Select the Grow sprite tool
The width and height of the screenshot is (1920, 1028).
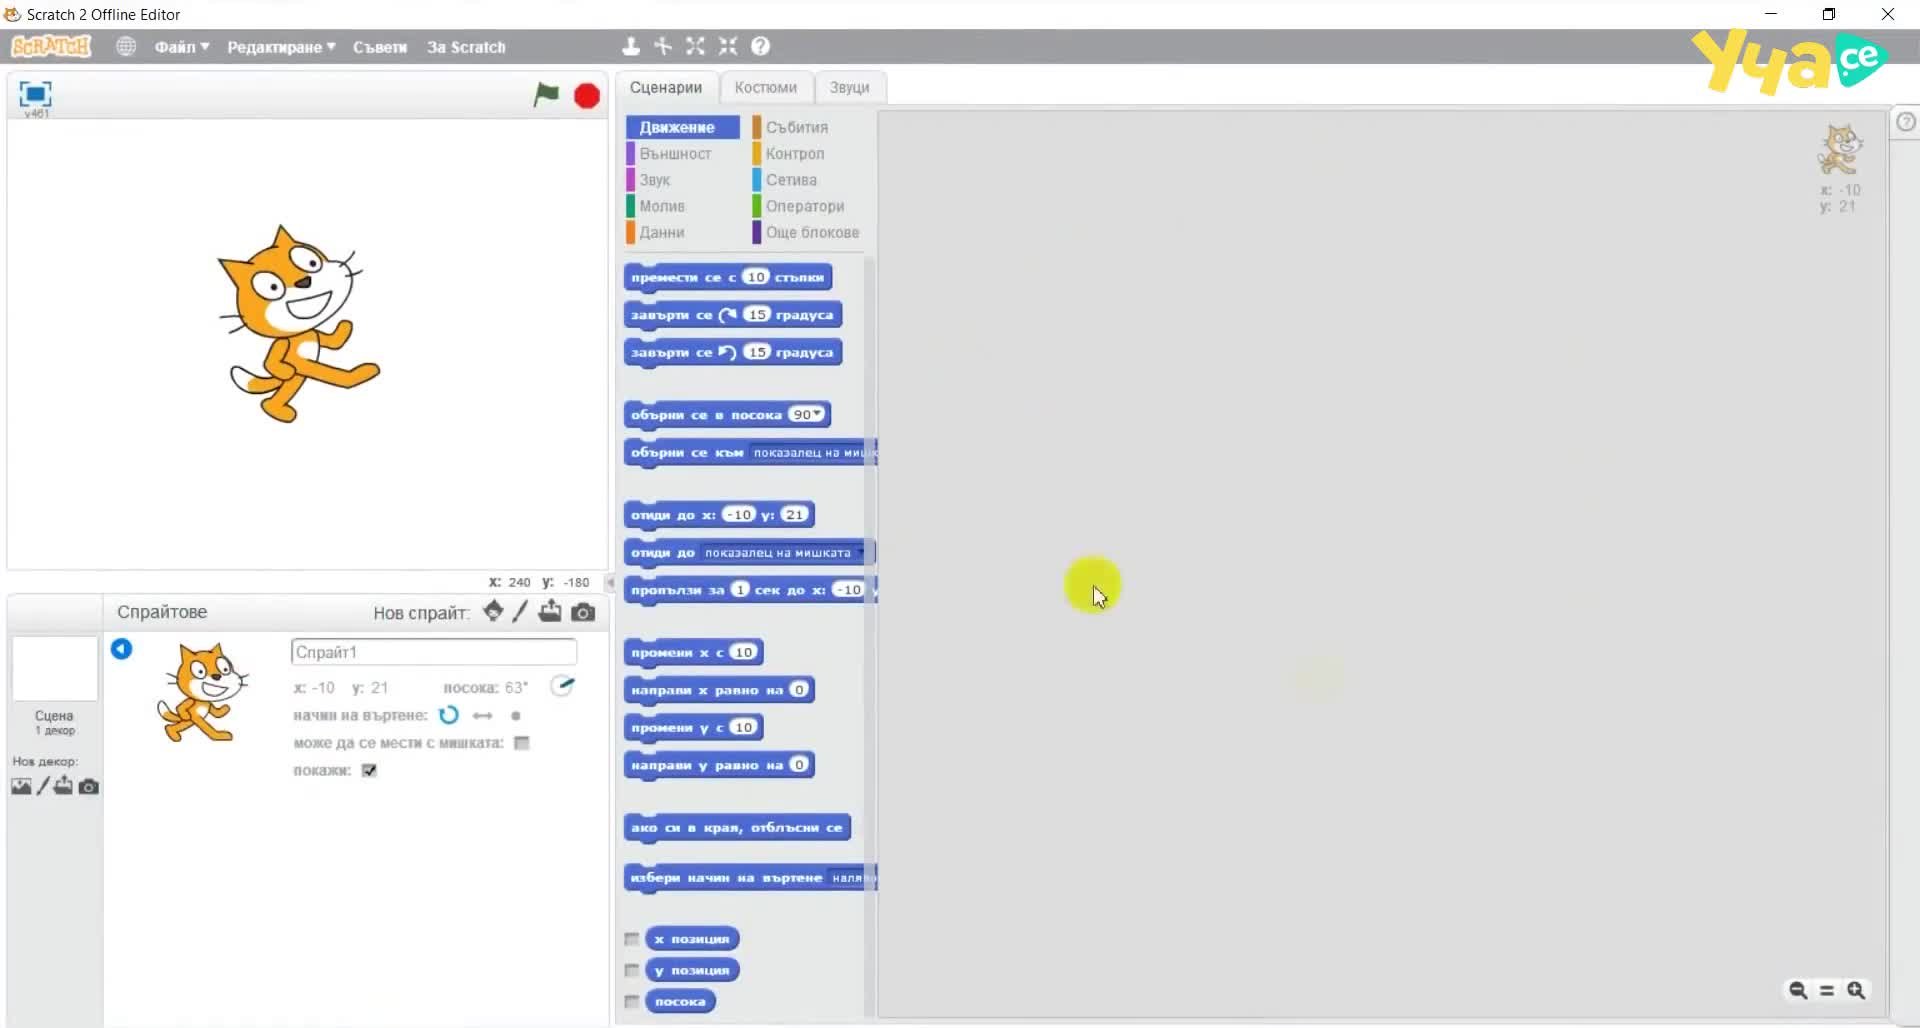[x=696, y=46]
